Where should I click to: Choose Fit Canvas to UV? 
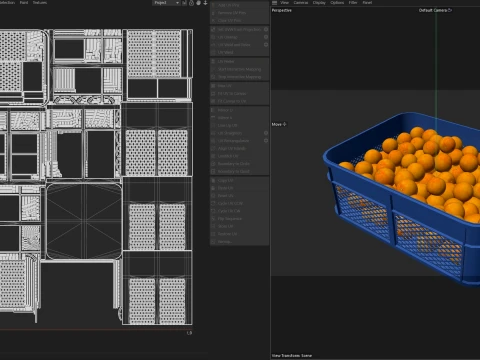click(232, 101)
